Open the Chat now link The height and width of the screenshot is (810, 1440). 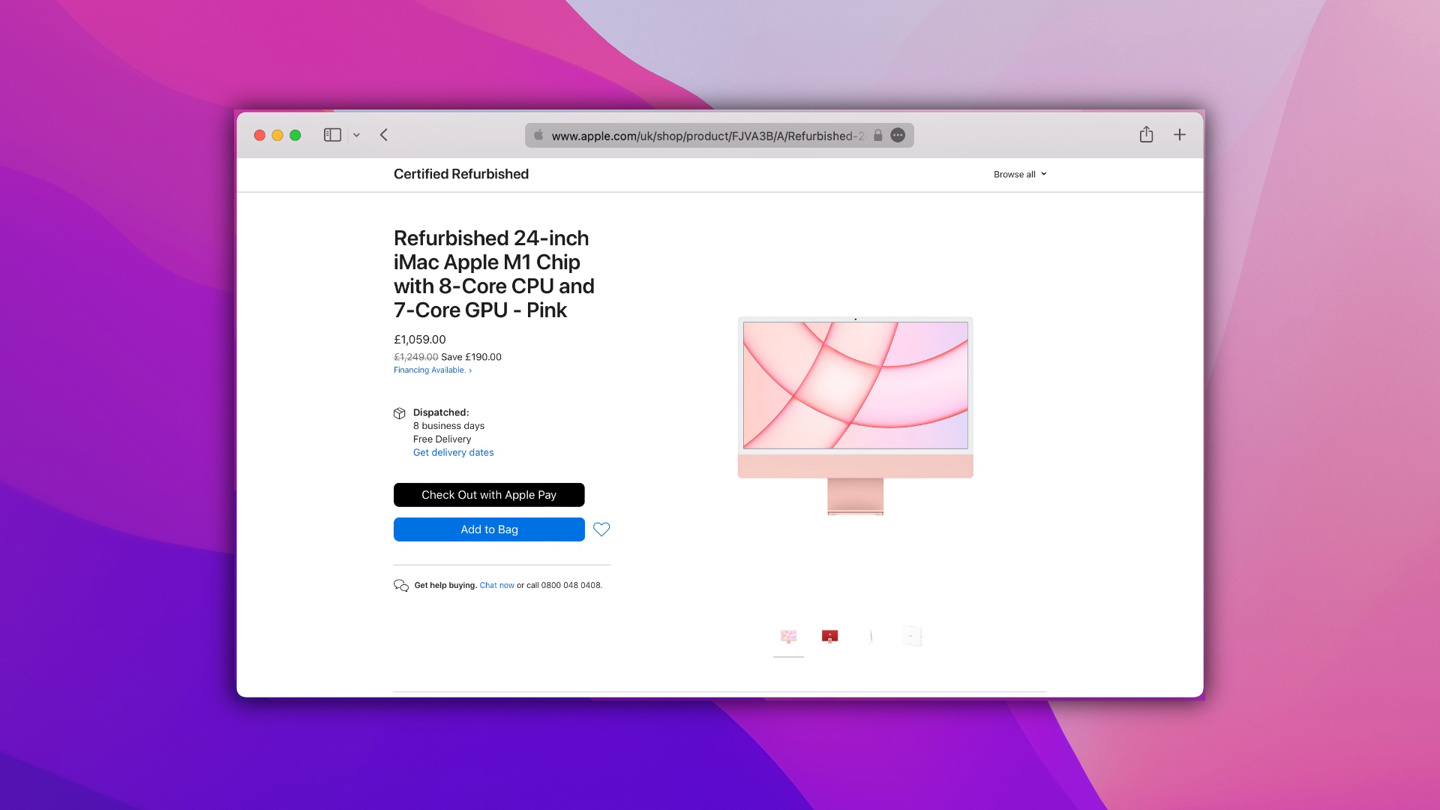[x=497, y=585]
